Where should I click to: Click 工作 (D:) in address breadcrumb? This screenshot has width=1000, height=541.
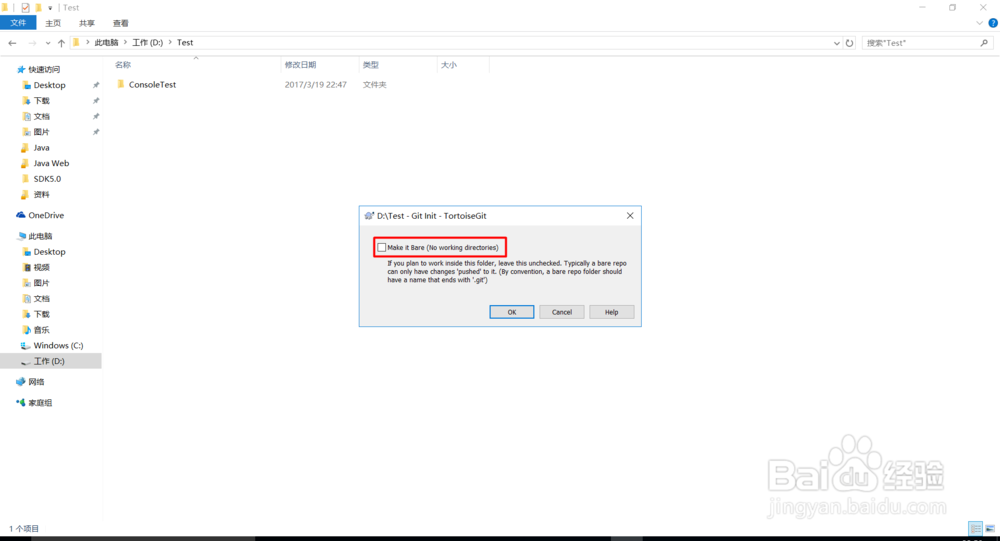[x=147, y=43]
